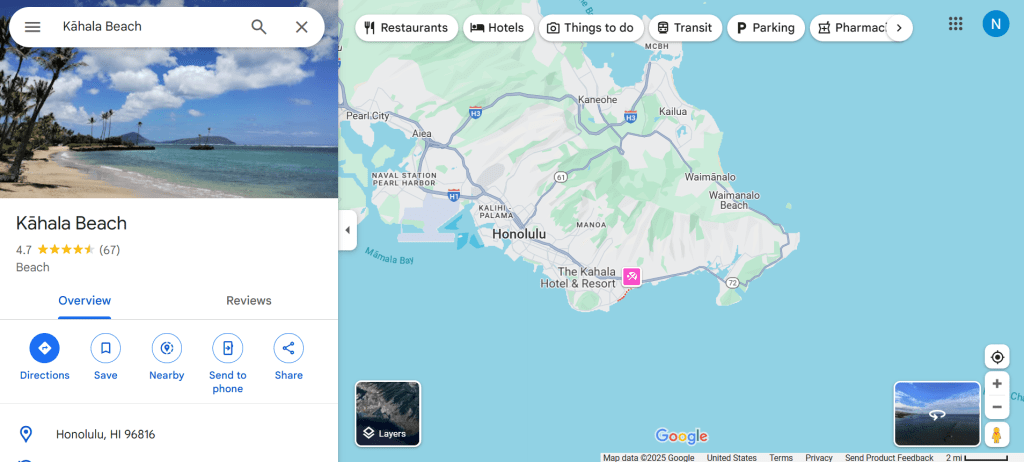The image size is (1024, 462).
Task: Open Google apps grid
Action: click(x=955, y=24)
